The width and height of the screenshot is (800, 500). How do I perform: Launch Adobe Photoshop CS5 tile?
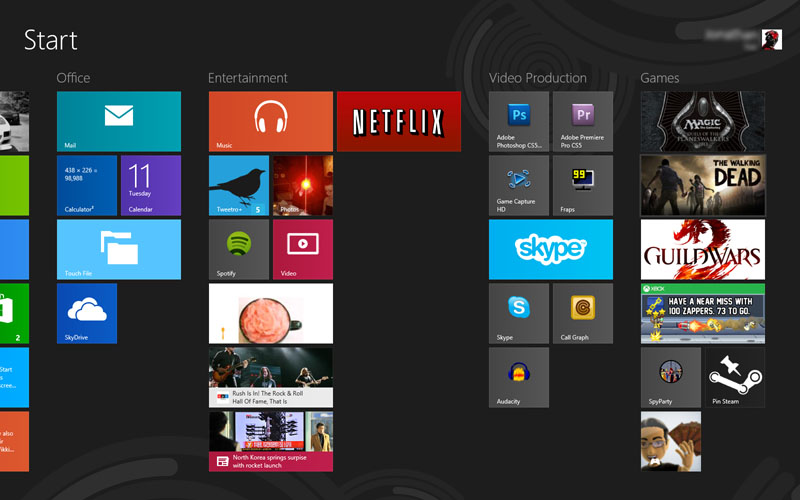(x=519, y=121)
